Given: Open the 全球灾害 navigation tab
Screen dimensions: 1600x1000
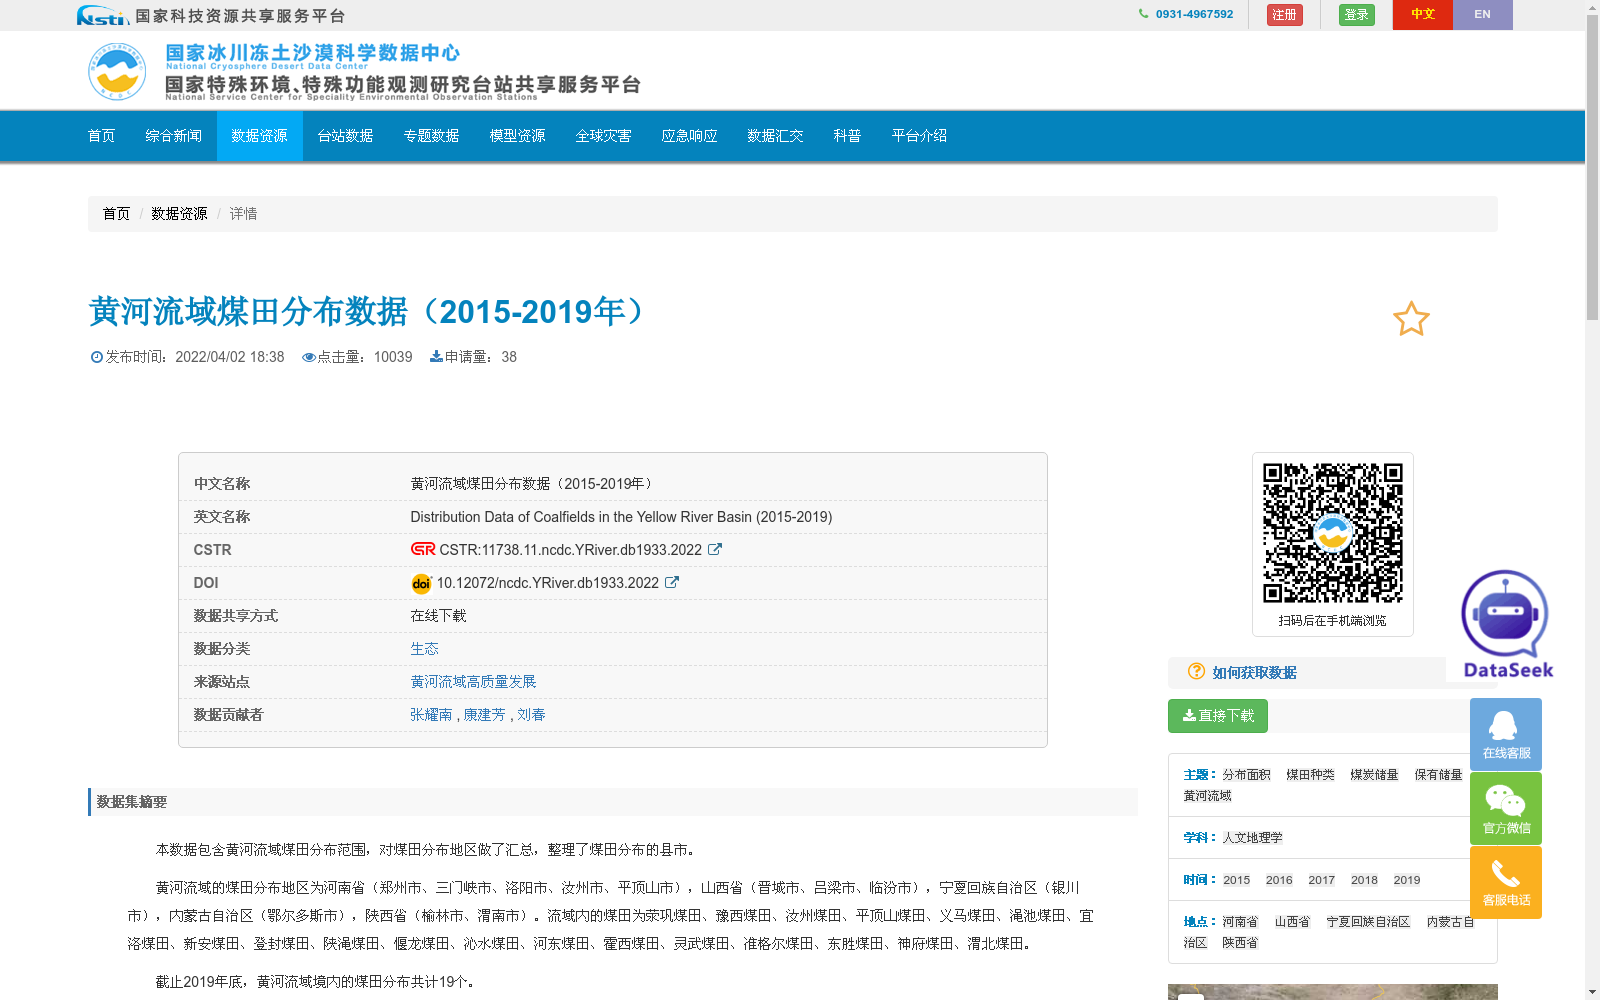Looking at the screenshot, I should point(604,136).
